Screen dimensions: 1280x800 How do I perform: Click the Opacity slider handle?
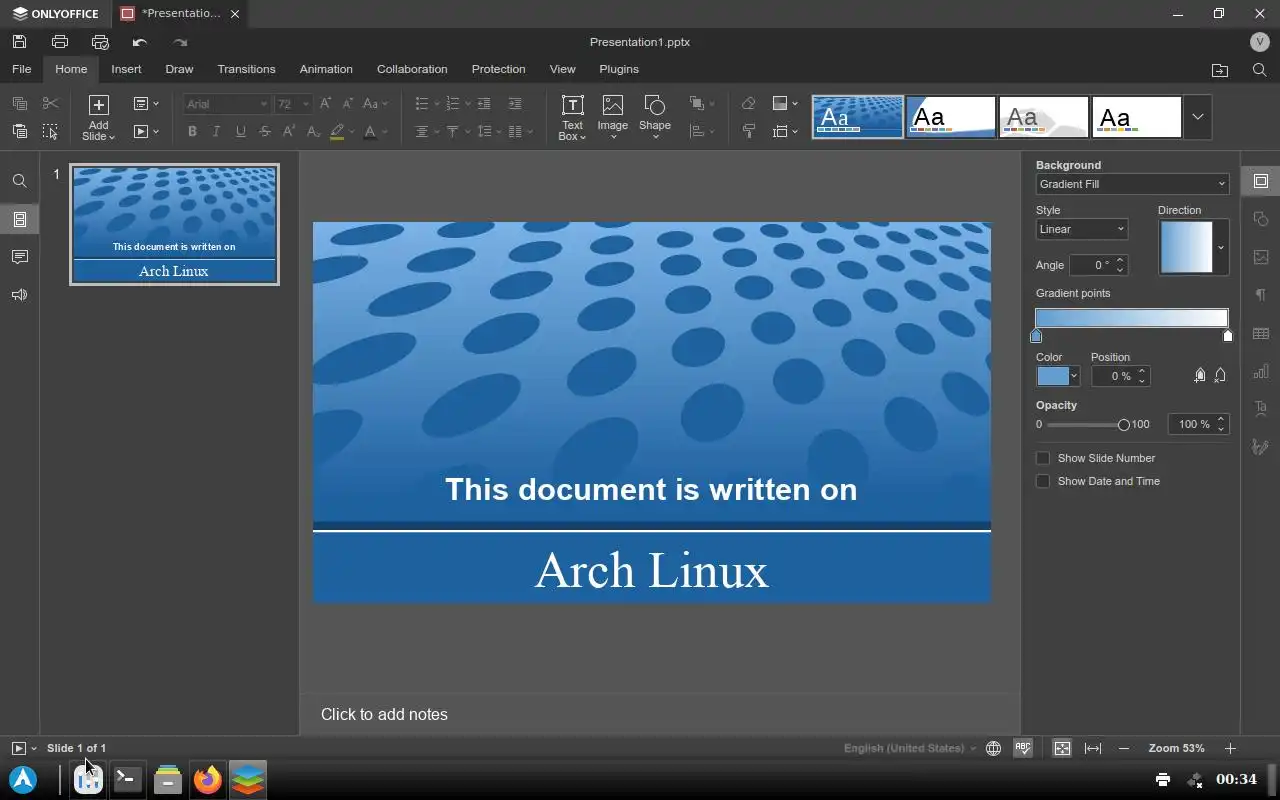[x=1123, y=425]
